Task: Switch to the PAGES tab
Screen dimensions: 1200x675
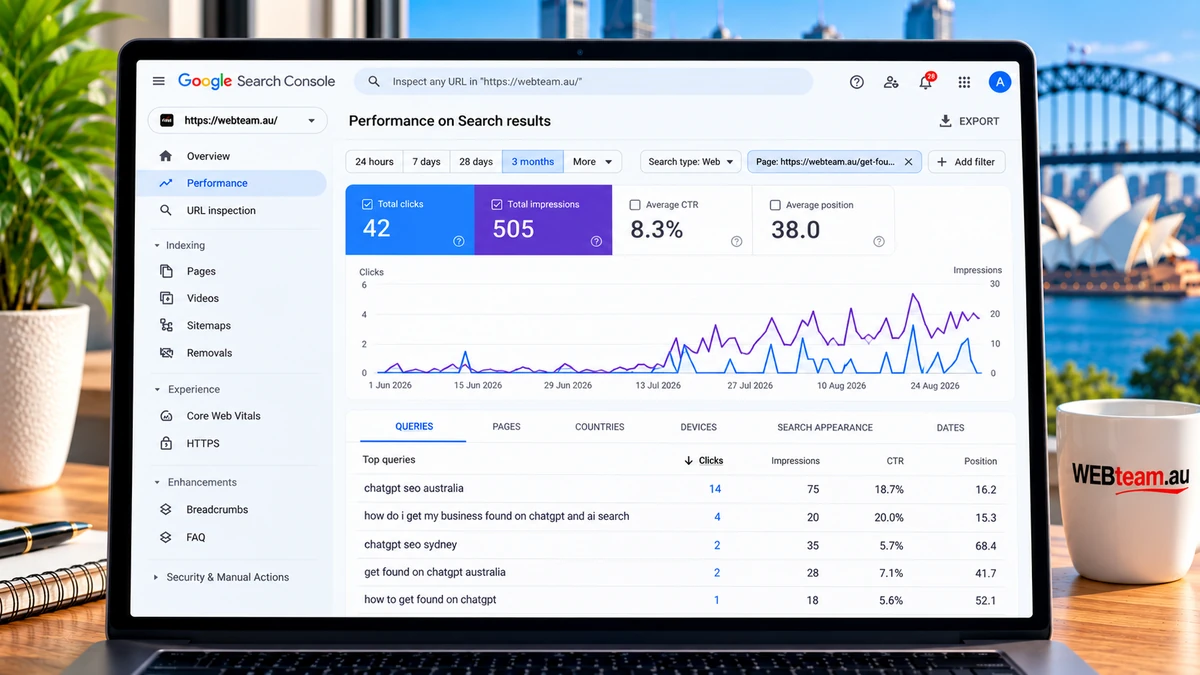Action: [x=506, y=427]
